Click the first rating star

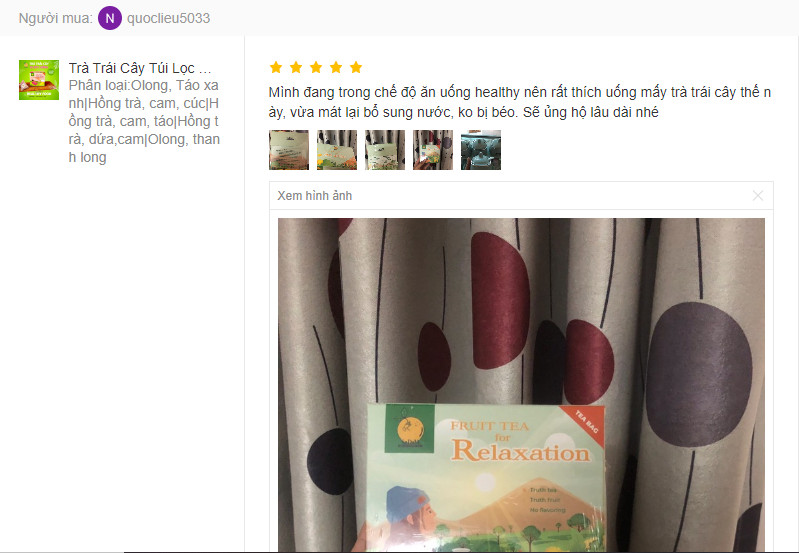276,67
